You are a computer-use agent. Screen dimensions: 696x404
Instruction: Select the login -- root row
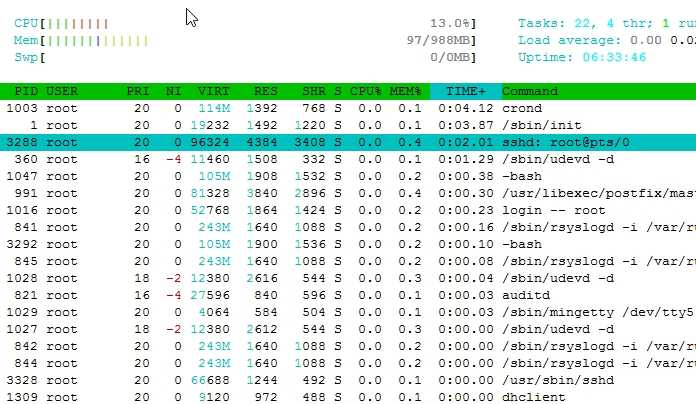click(348, 210)
